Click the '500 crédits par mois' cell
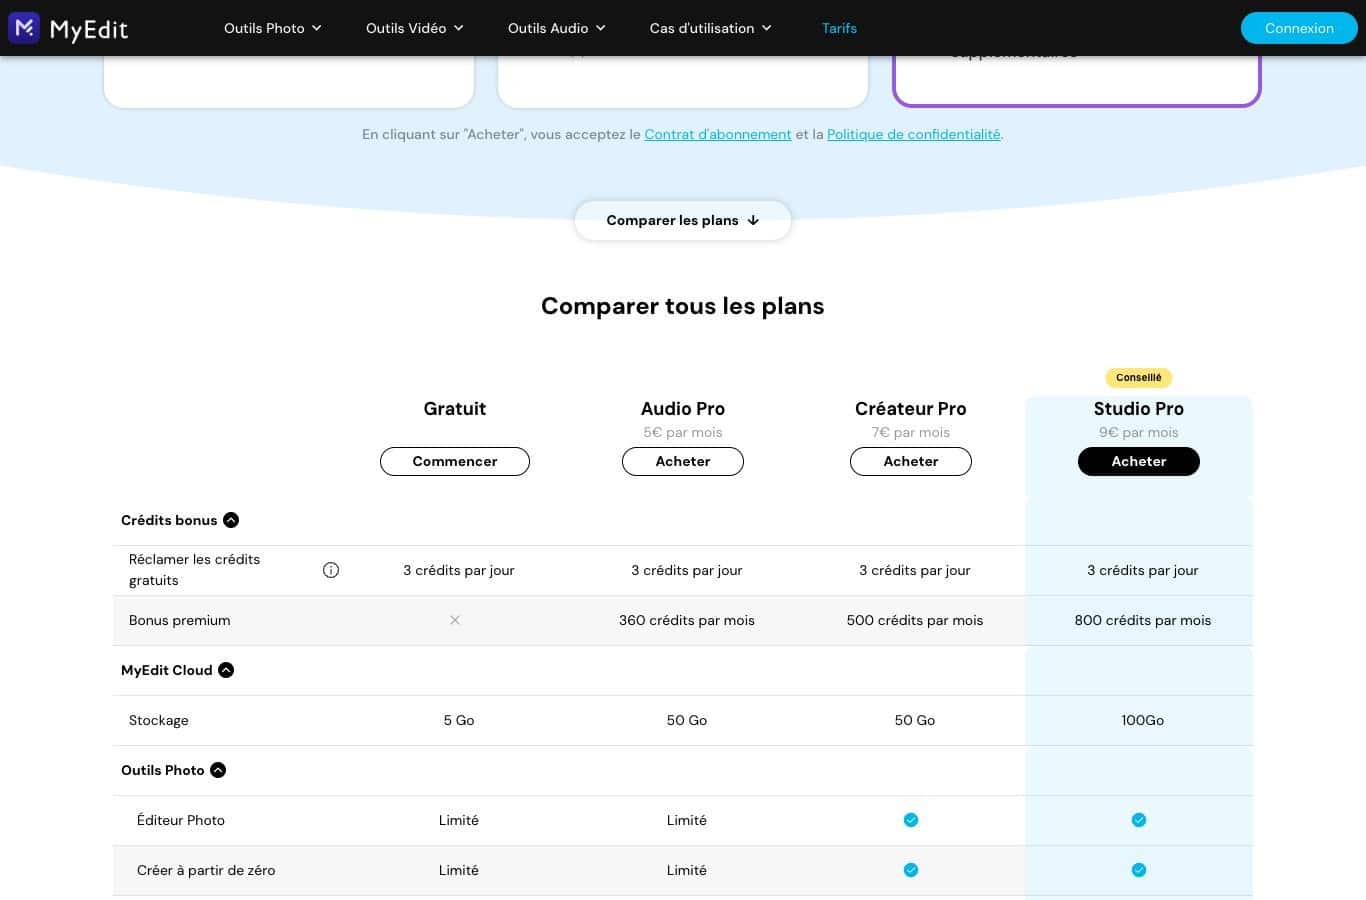 pyautogui.click(x=915, y=620)
